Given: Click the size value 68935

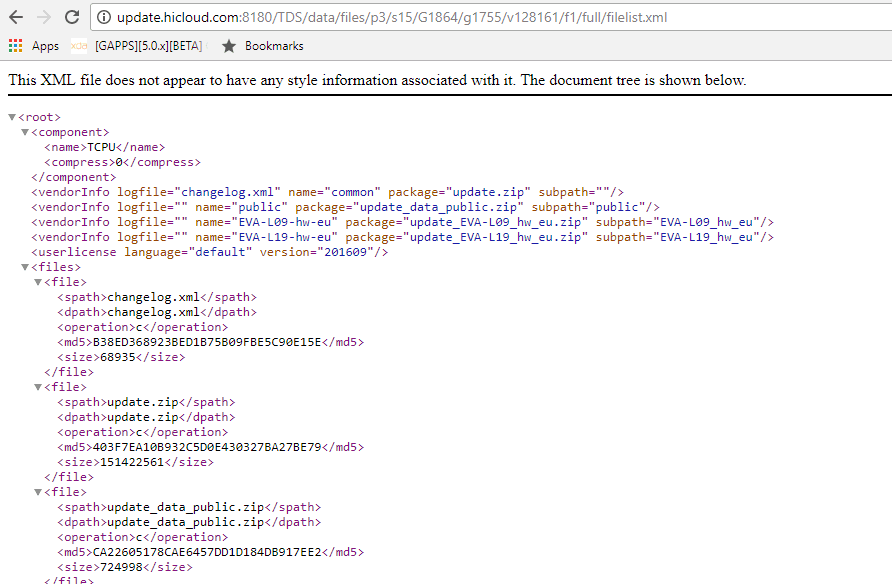Looking at the screenshot, I should tap(118, 357).
